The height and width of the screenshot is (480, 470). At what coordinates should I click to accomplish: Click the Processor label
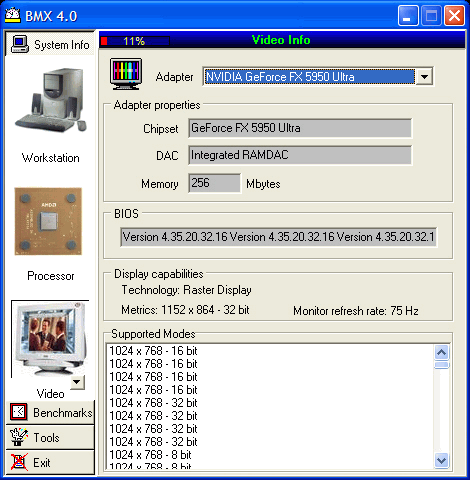pos(51,276)
